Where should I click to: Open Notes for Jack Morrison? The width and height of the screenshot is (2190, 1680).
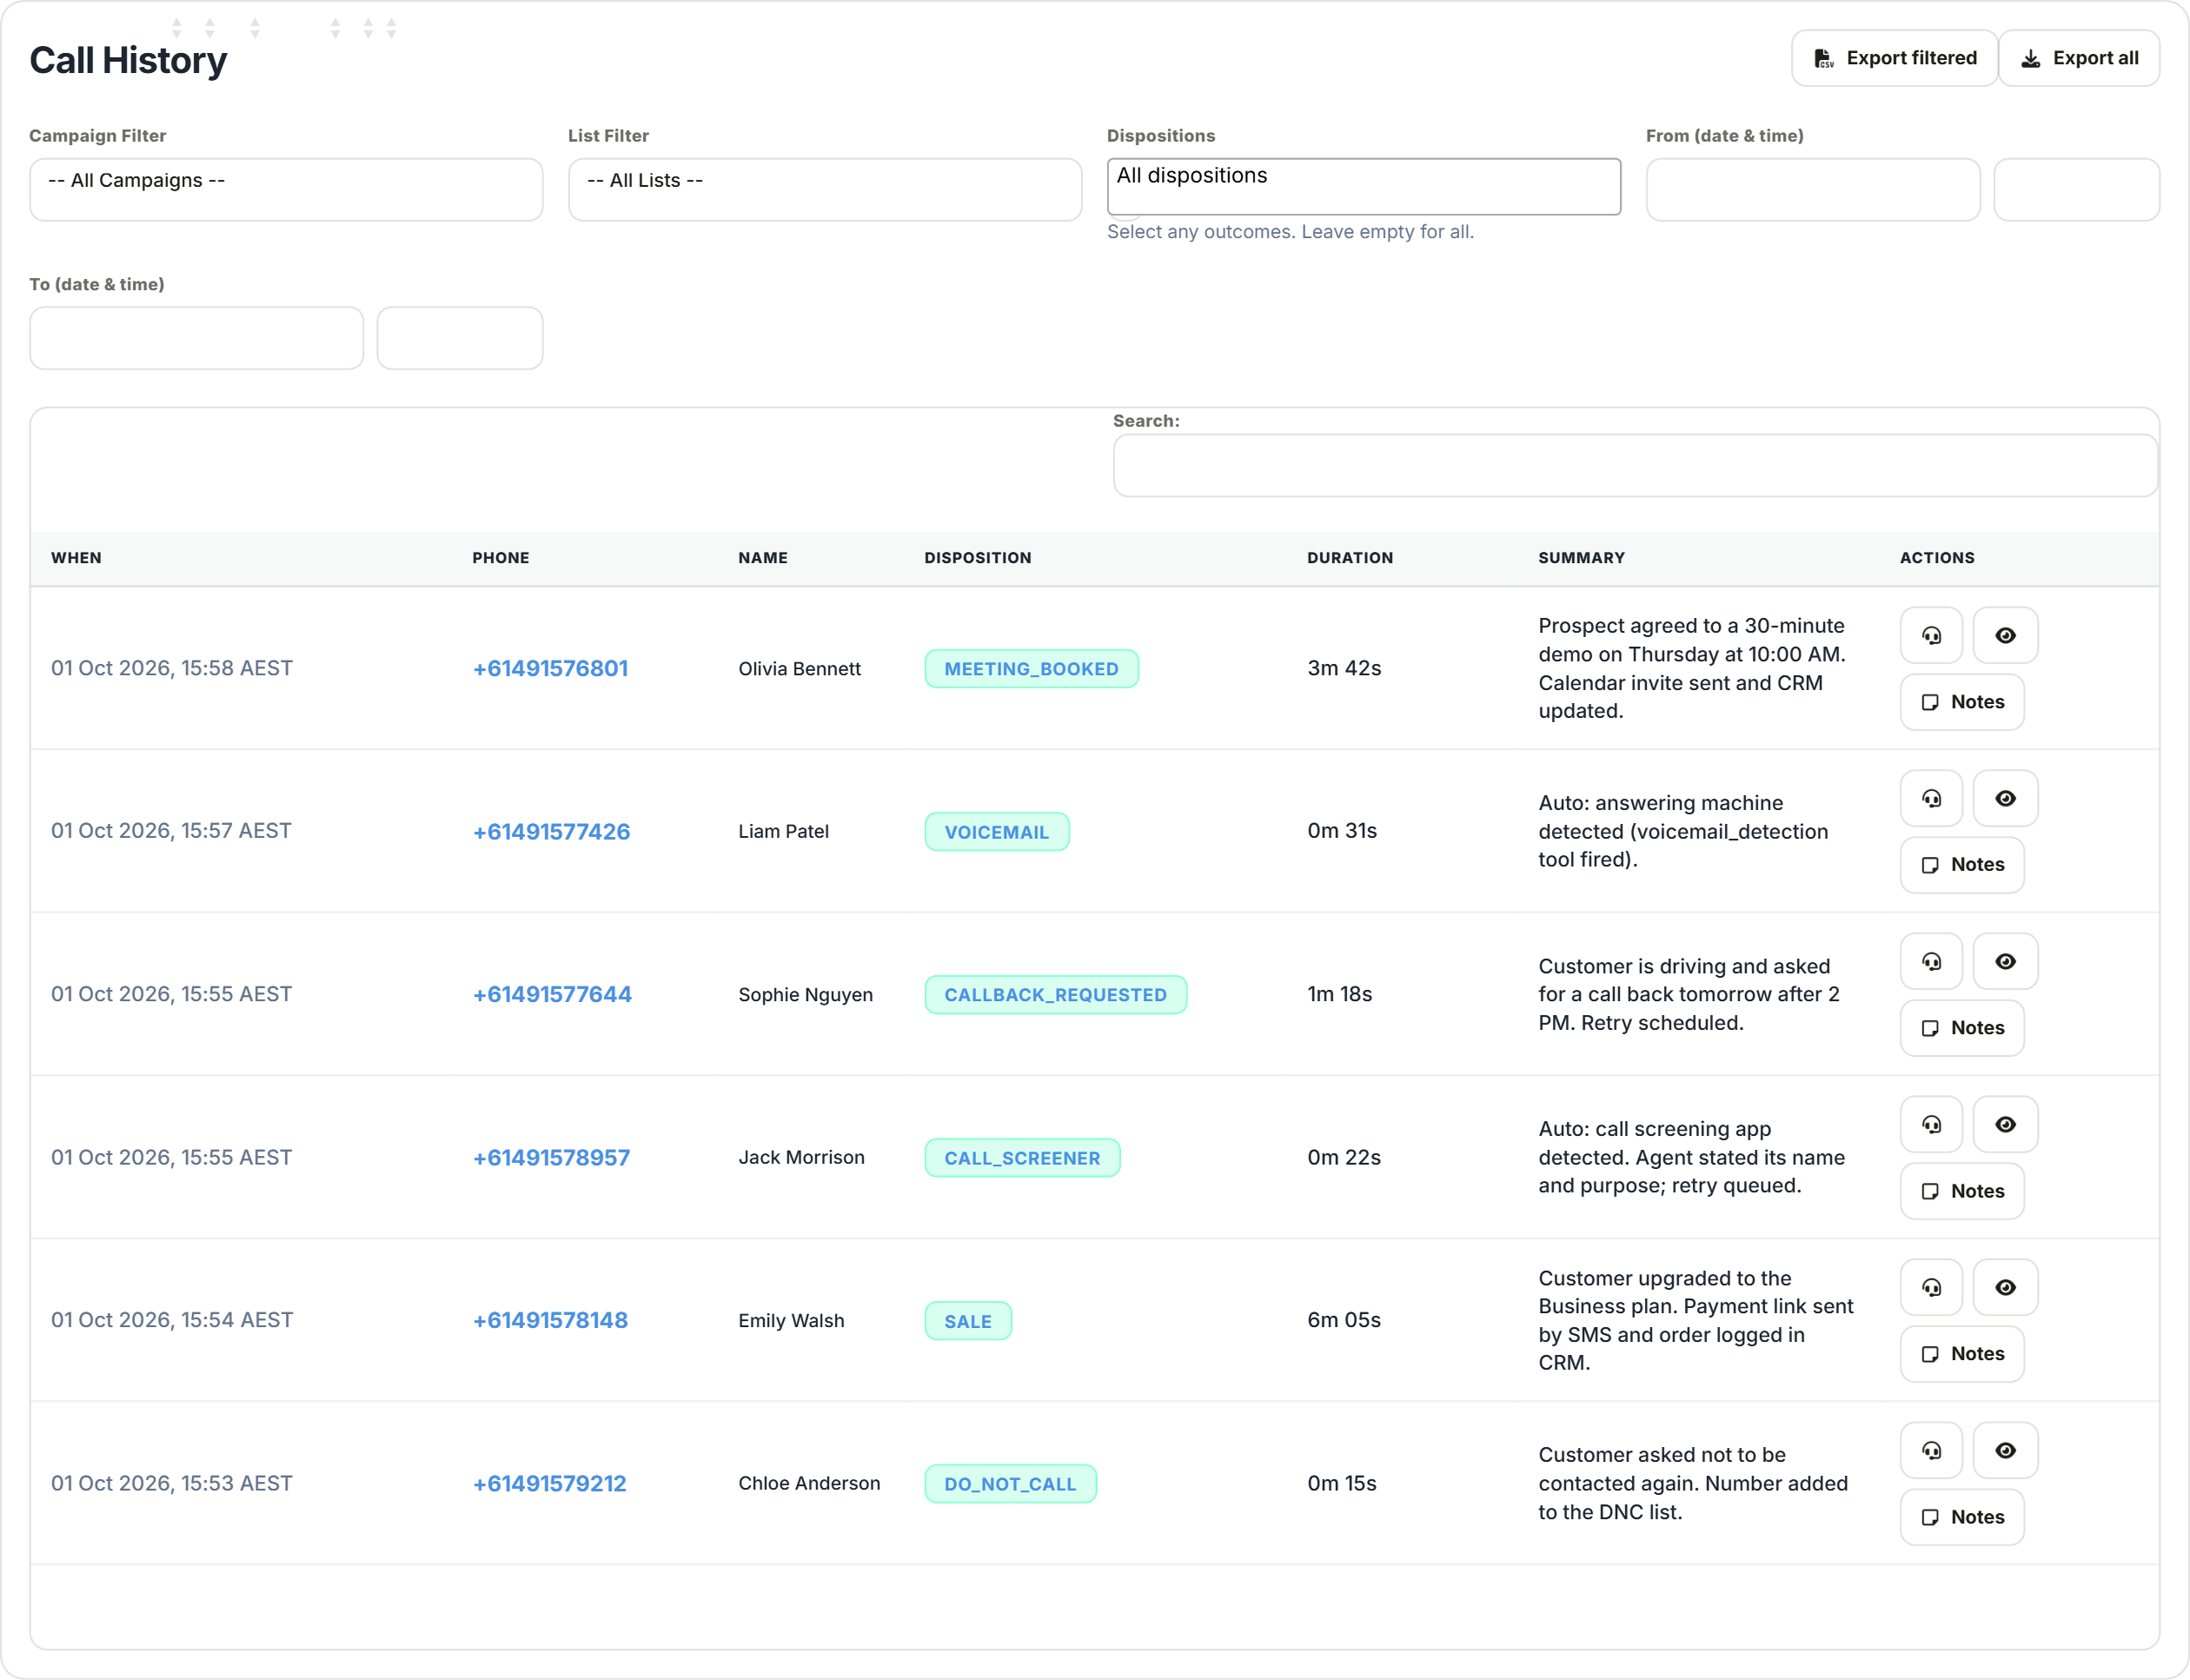click(x=1962, y=1191)
